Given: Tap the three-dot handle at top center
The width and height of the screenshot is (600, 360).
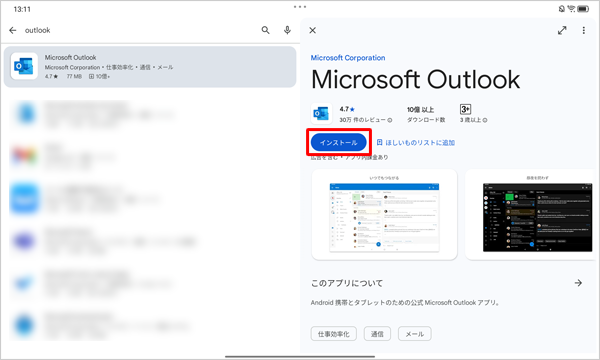Looking at the screenshot, I should pyautogui.click(x=300, y=7).
